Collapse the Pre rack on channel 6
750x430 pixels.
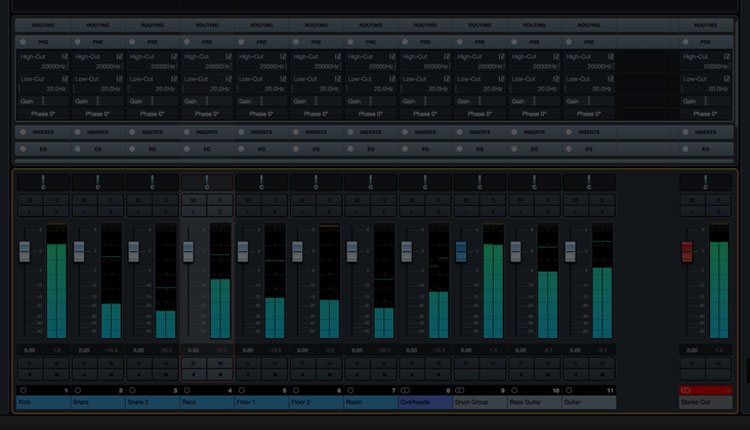[x=316, y=42]
